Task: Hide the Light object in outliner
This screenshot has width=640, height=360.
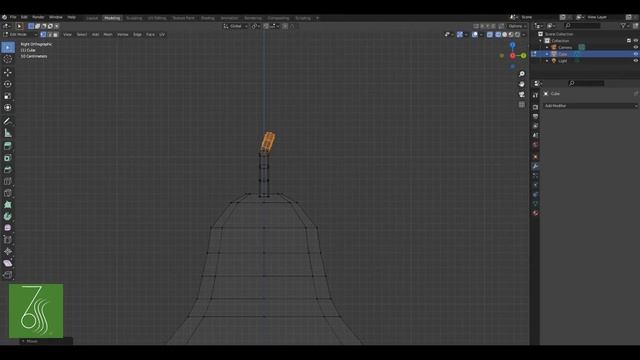Action: click(636, 60)
